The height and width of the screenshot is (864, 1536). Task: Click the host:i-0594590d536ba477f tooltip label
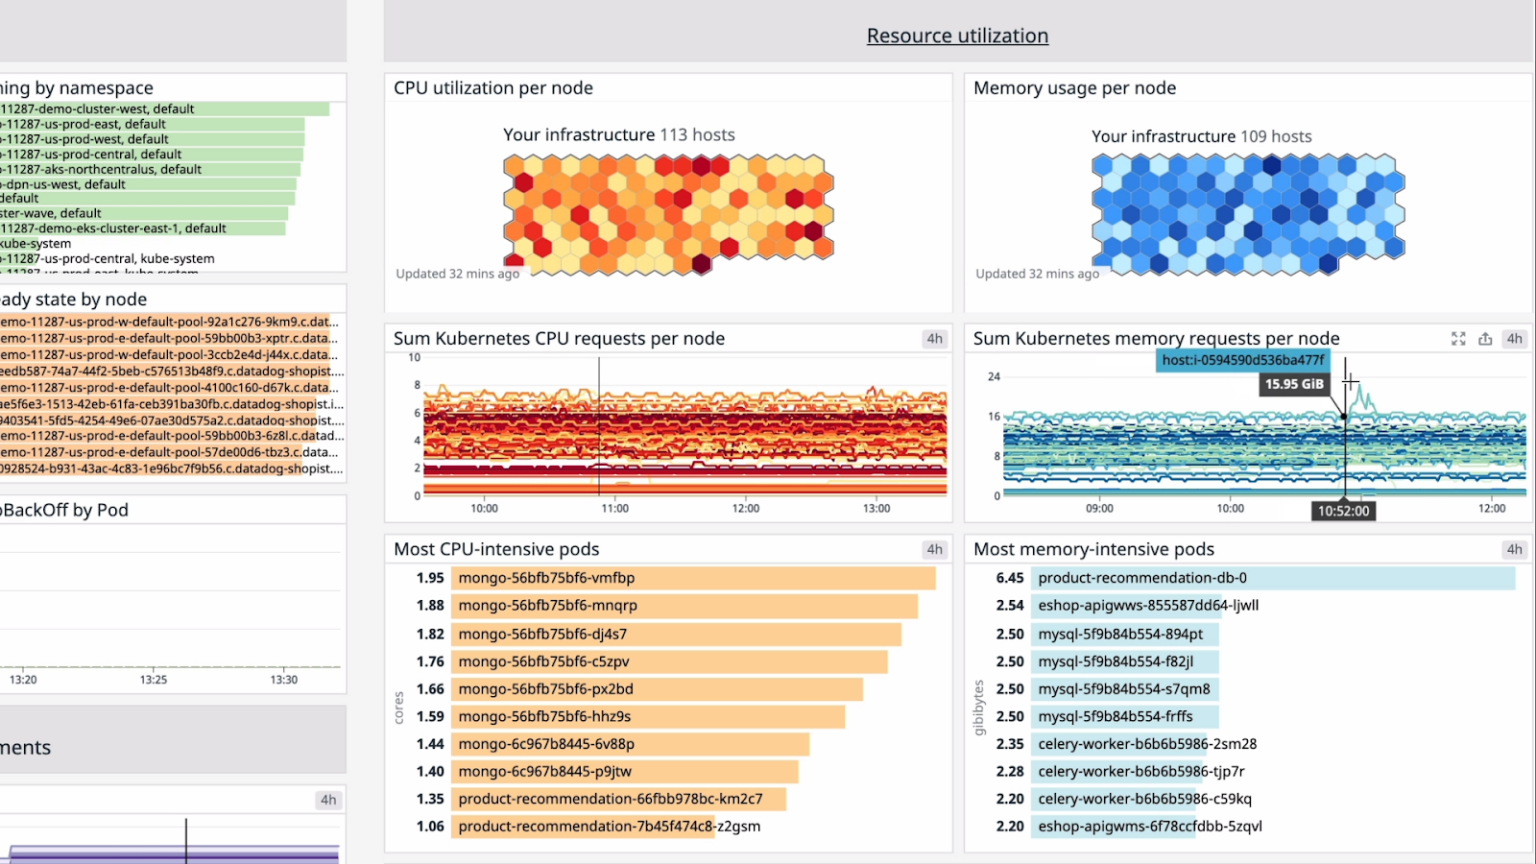pyautogui.click(x=1242, y=361)
